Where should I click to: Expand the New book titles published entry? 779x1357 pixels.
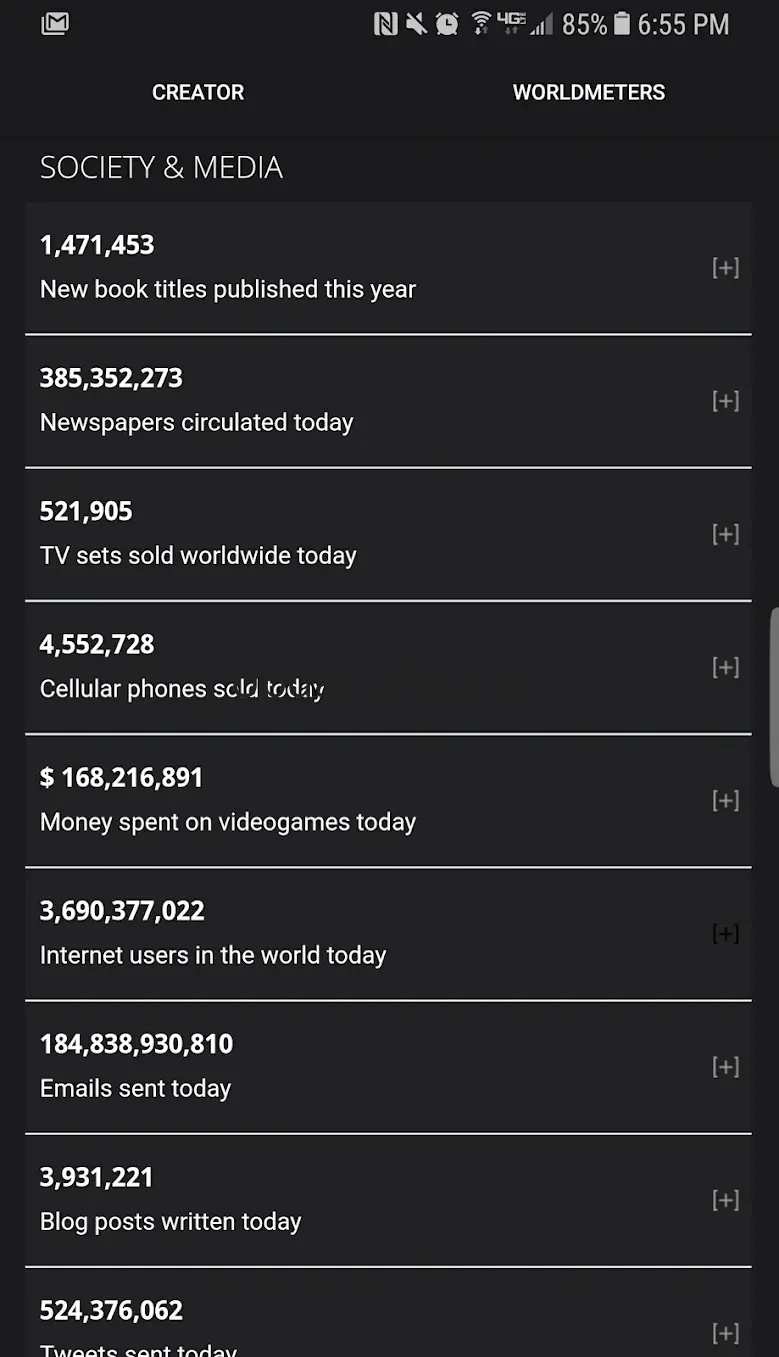[725, 268]
